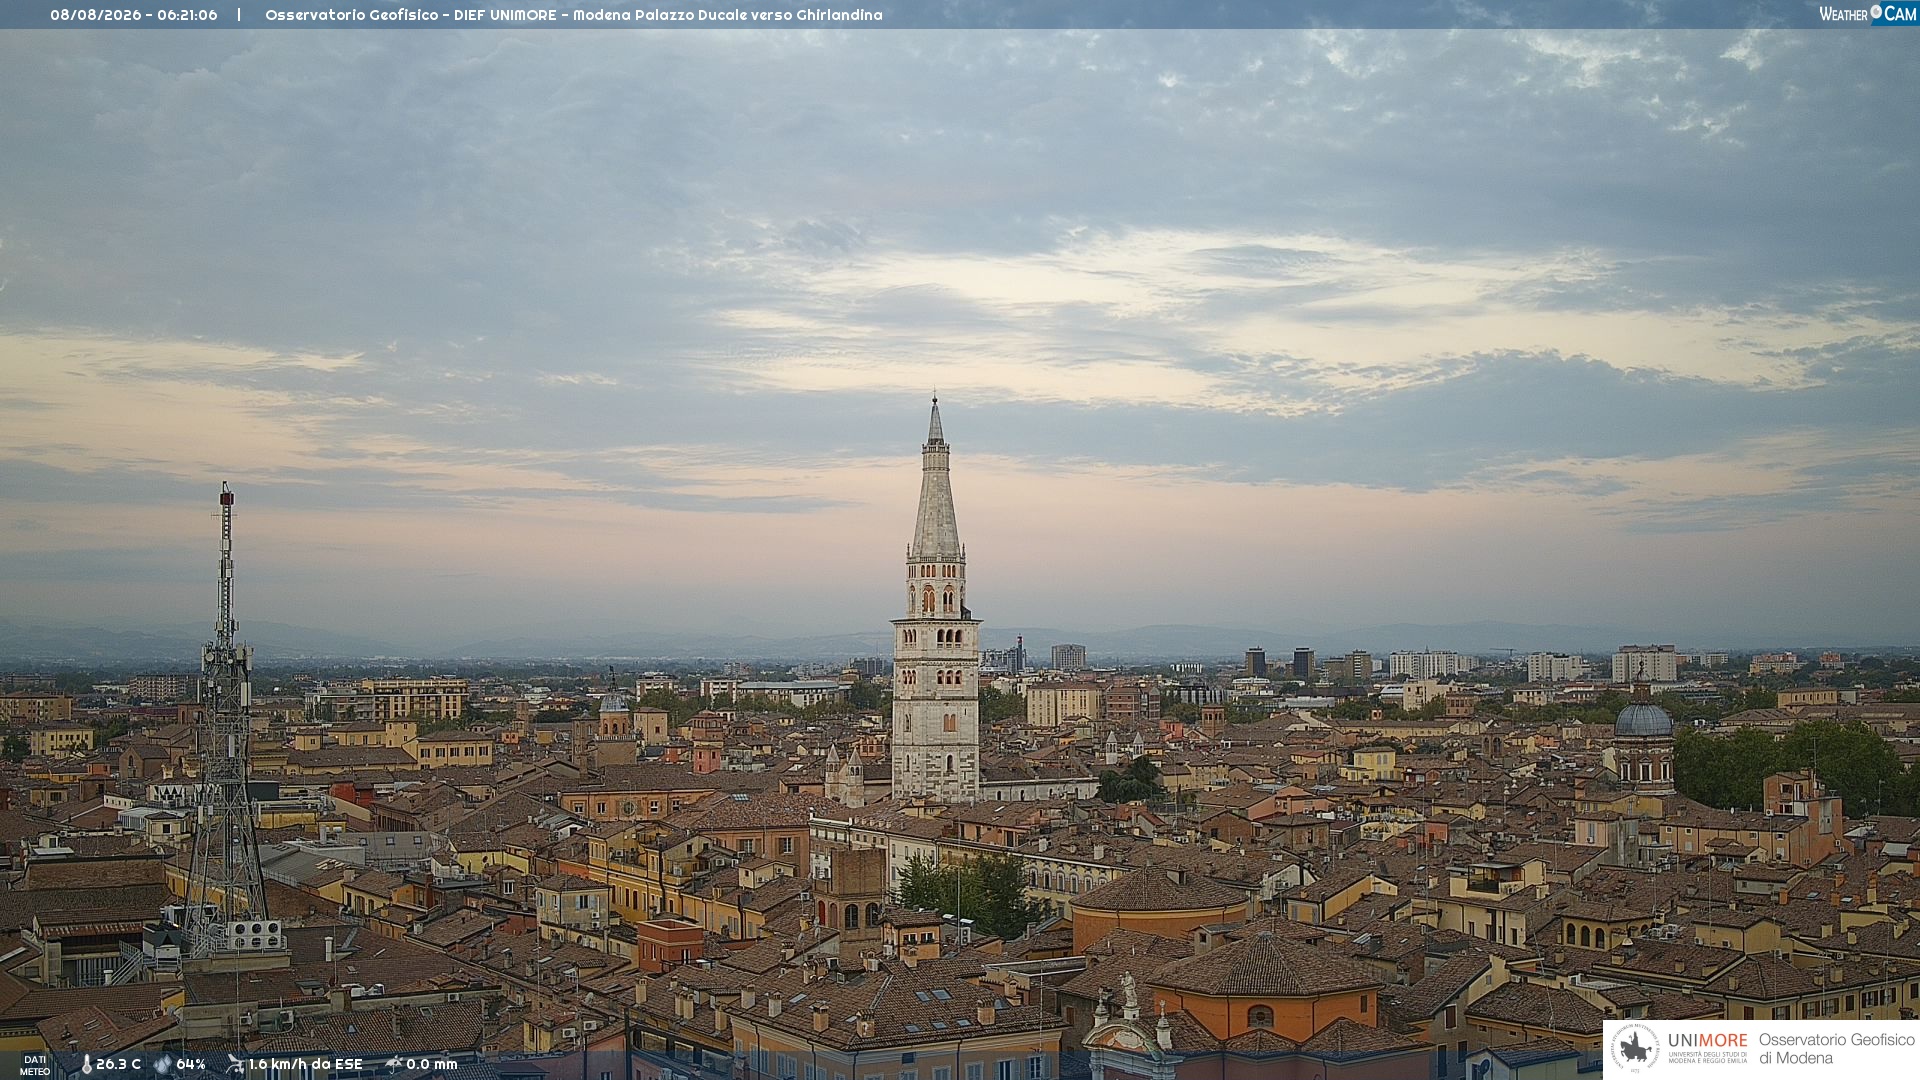1920x1080 pixels.
Task: Select the 08/08/2026 - 06:21:06 timestamp
Action: click(x=134, y=15)
